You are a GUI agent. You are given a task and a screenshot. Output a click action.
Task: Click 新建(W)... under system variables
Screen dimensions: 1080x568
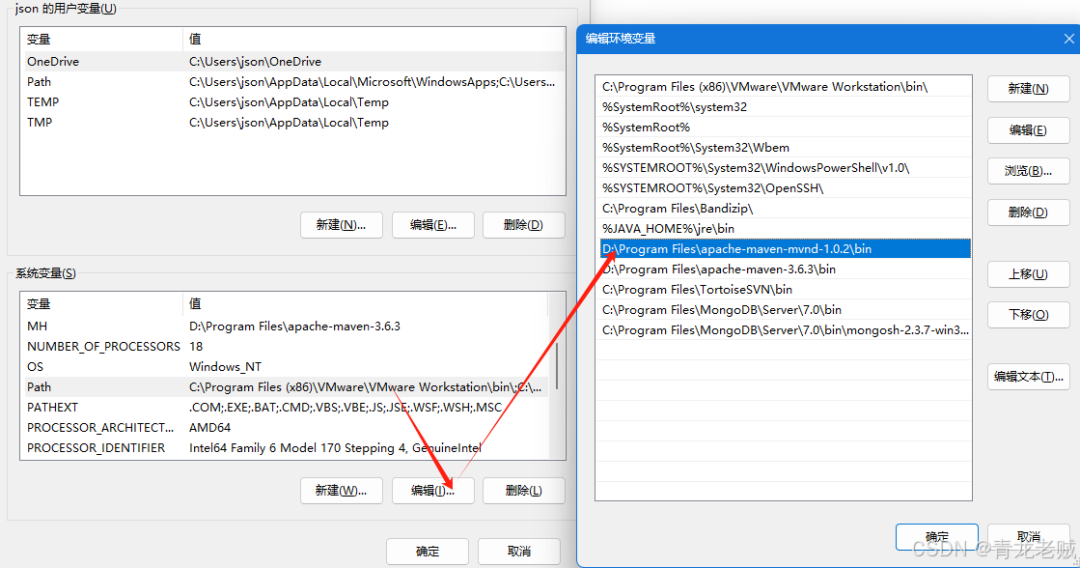click(x=341, y=491)
